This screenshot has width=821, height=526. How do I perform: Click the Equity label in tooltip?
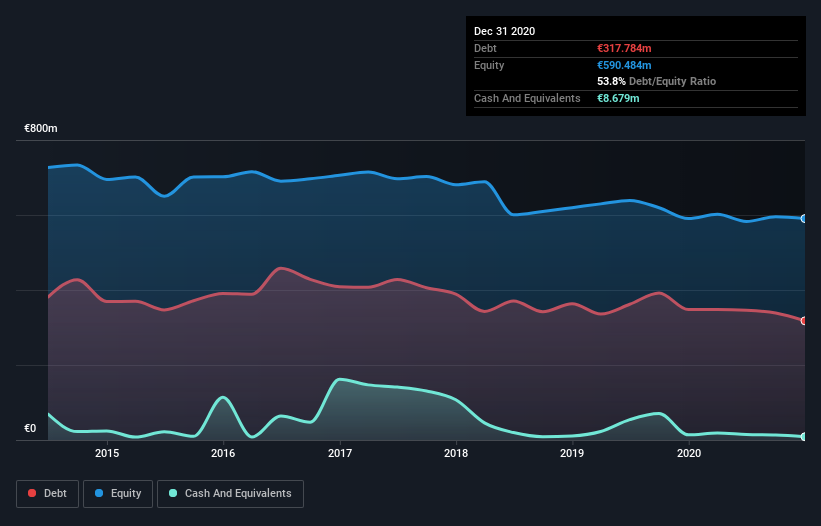click(489, 65)
